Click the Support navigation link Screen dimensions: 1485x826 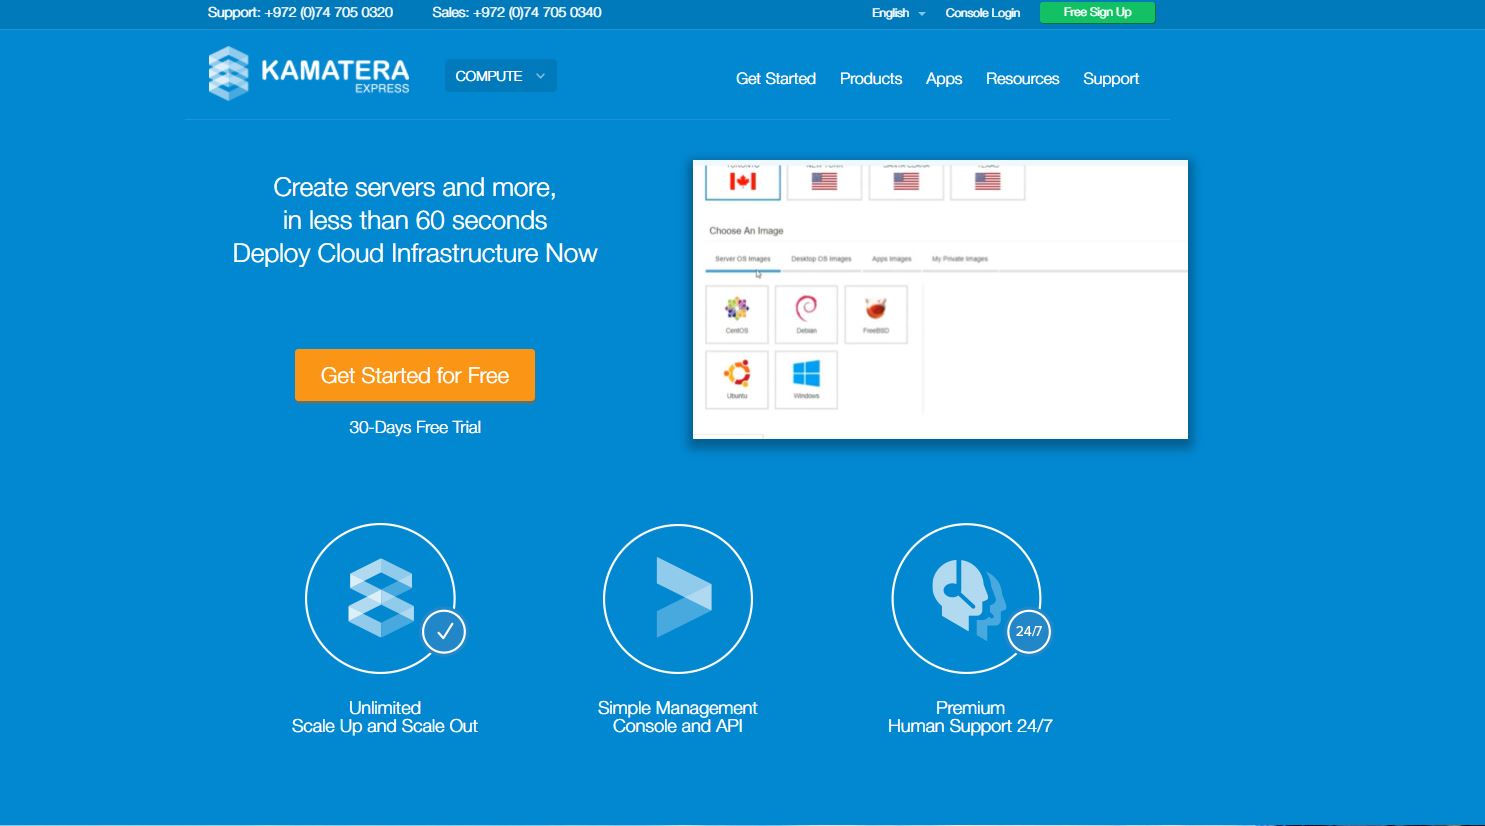pyautogui.click(x=1111, y=79)
